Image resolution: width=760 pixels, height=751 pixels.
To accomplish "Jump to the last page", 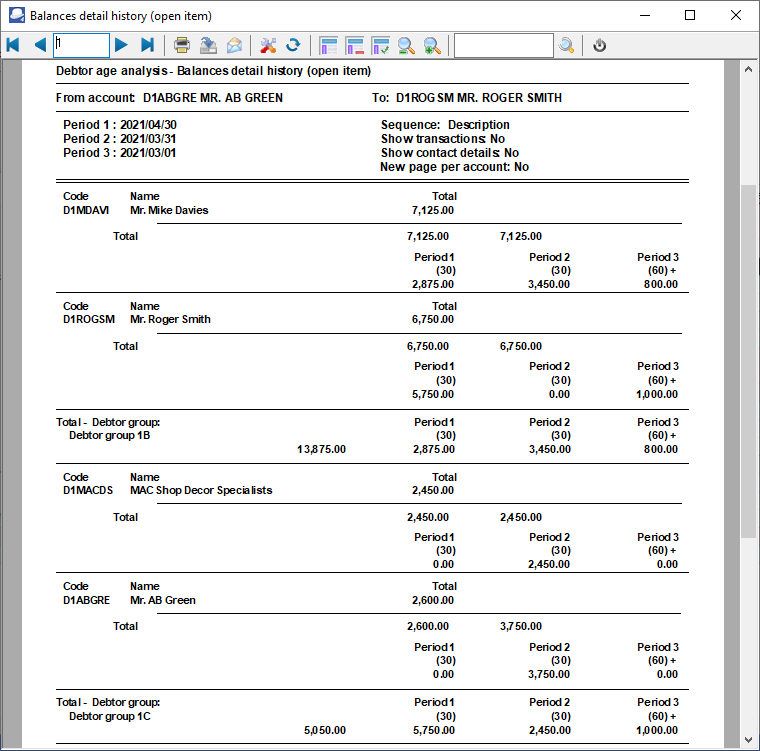I will tap(147, 45).
